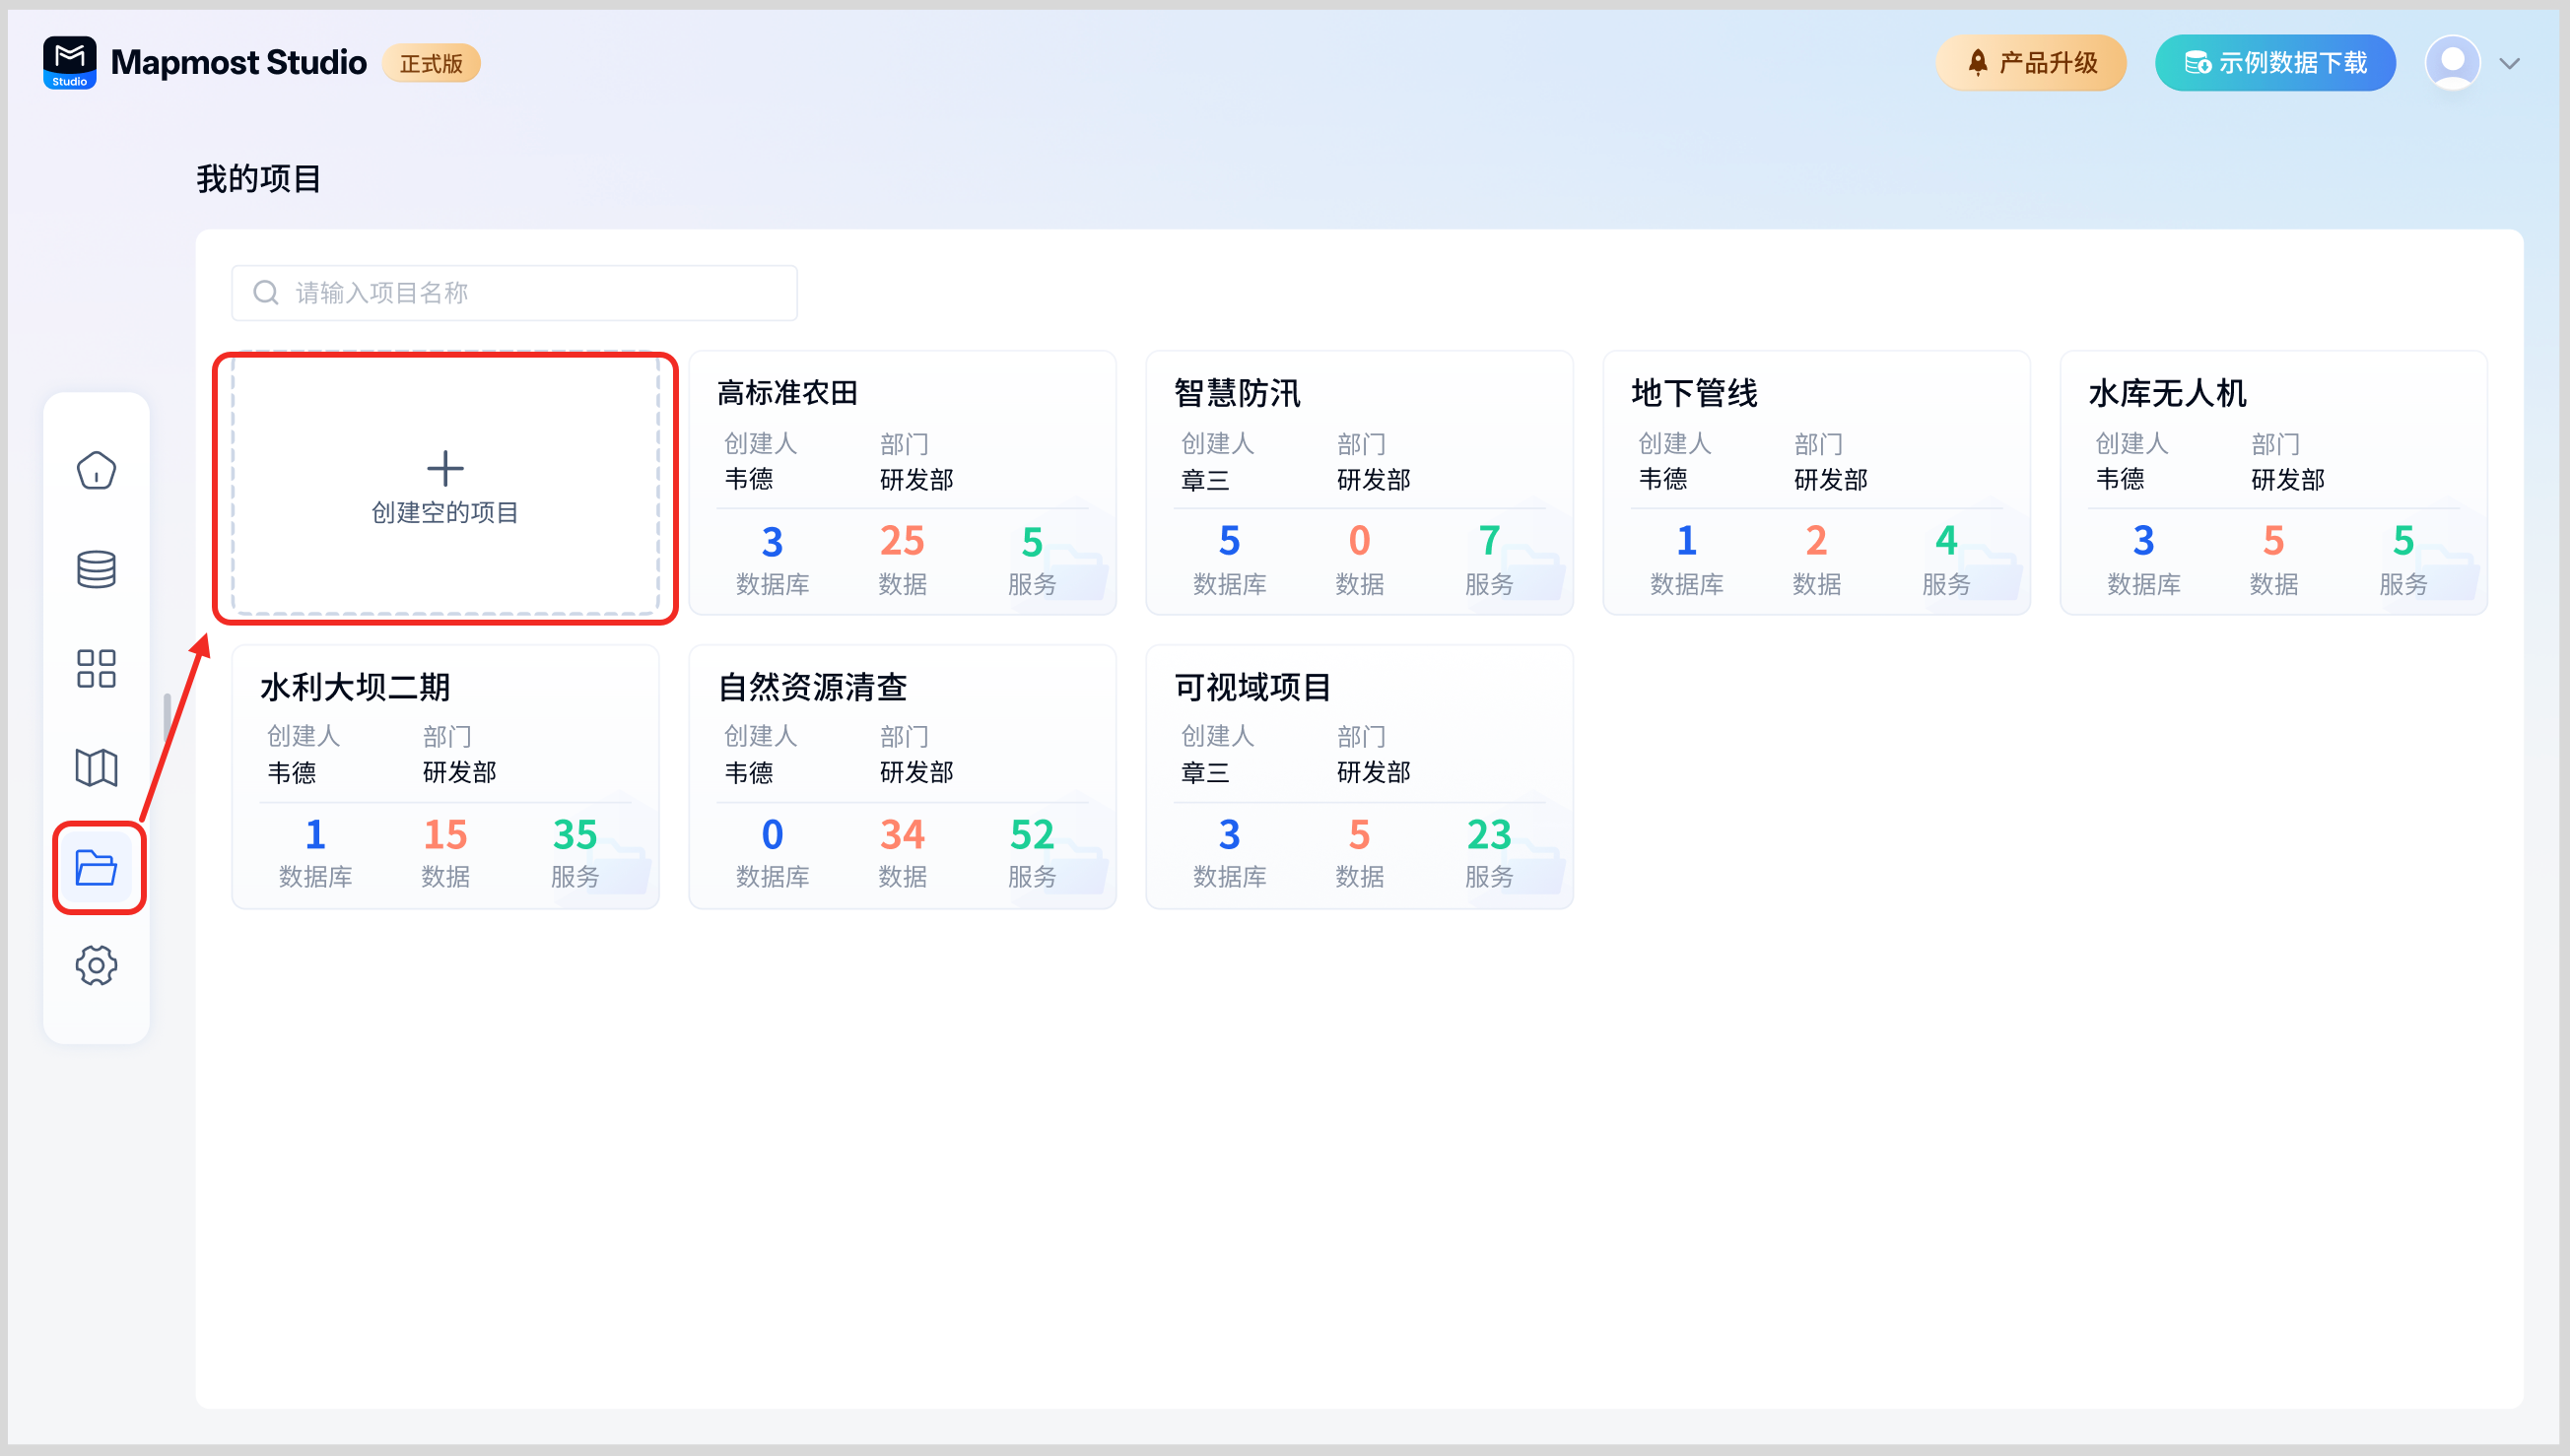
Task: Open the 自然资源清查 project card
Action: [x=902, y=776]
